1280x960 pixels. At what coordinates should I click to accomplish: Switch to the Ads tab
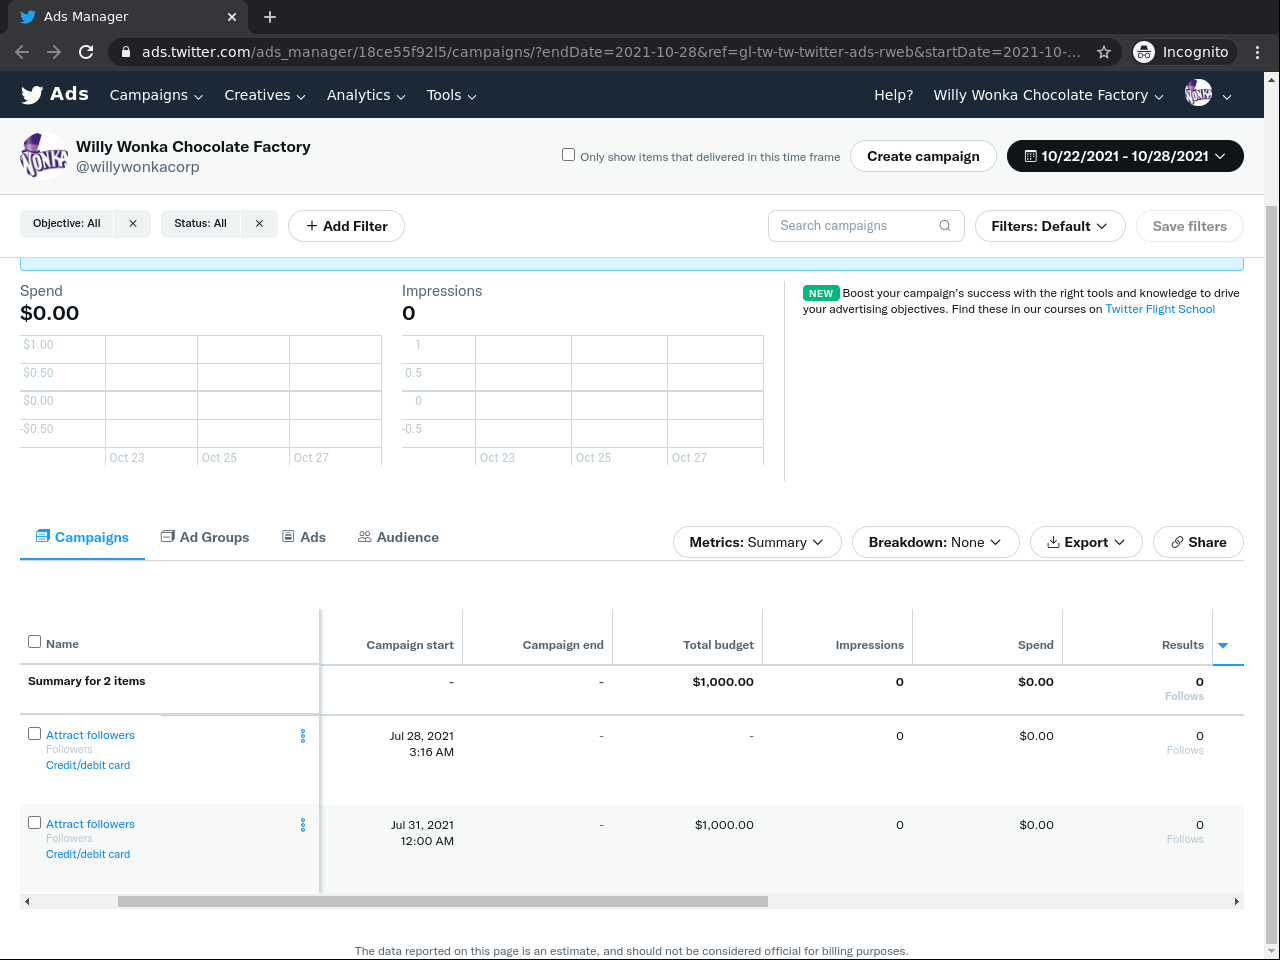pyautogui.click(x=304, y=537)
